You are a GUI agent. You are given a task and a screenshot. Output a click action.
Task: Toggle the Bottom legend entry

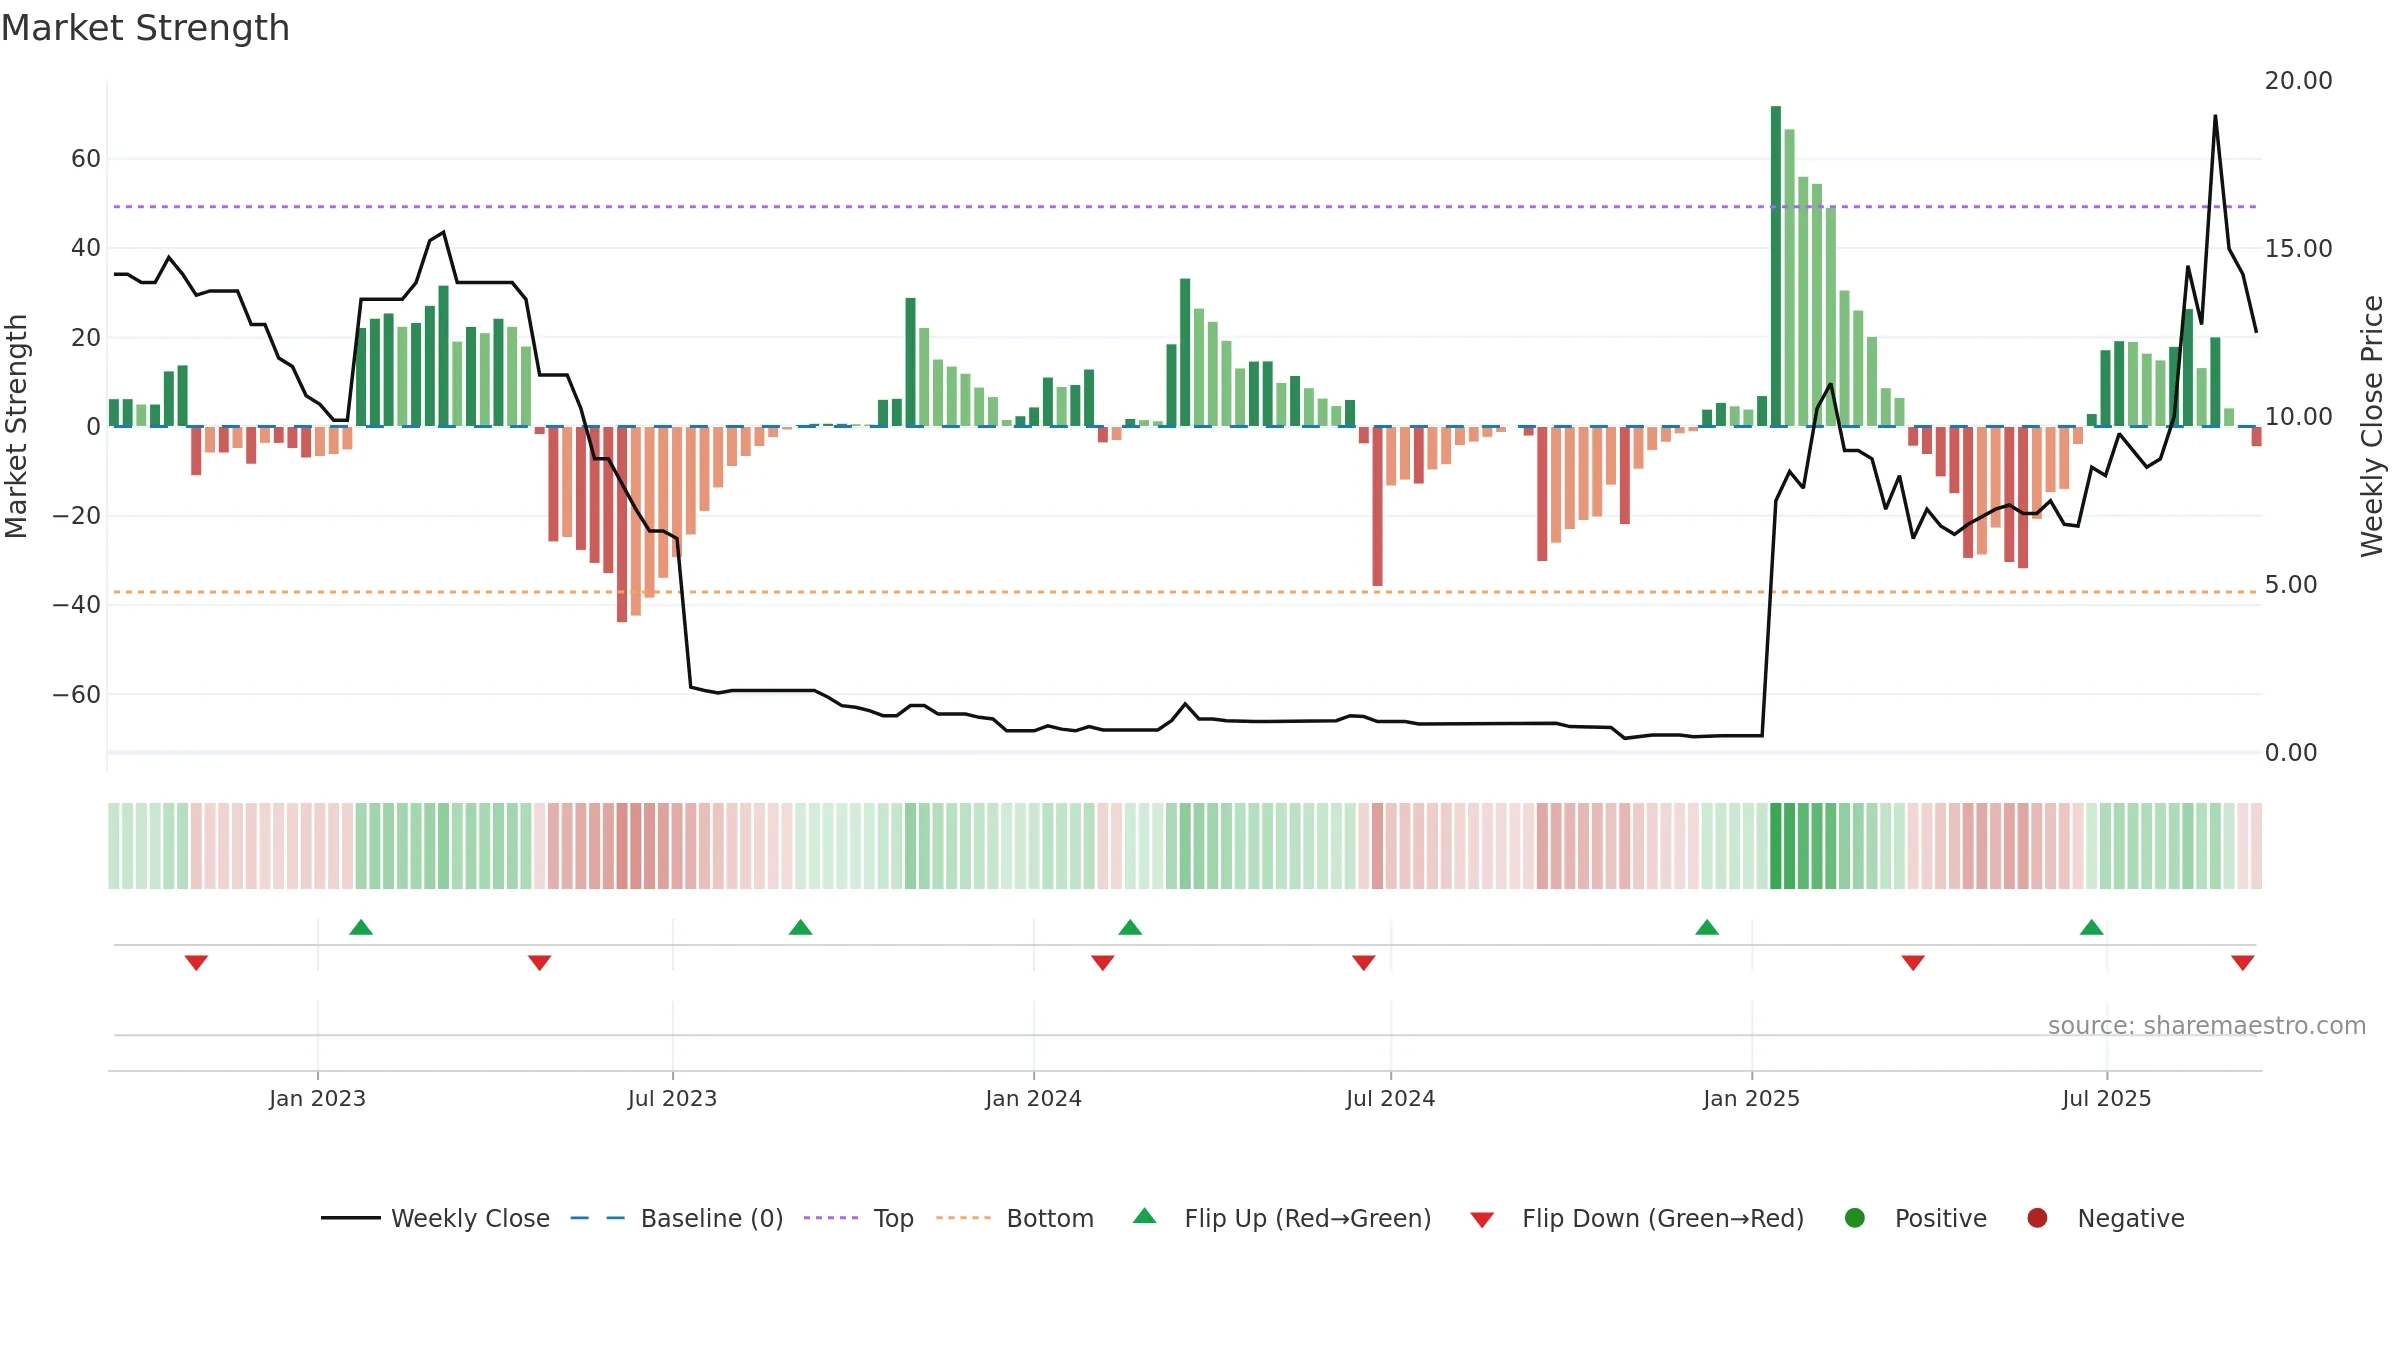(x=1015, y=1218)
